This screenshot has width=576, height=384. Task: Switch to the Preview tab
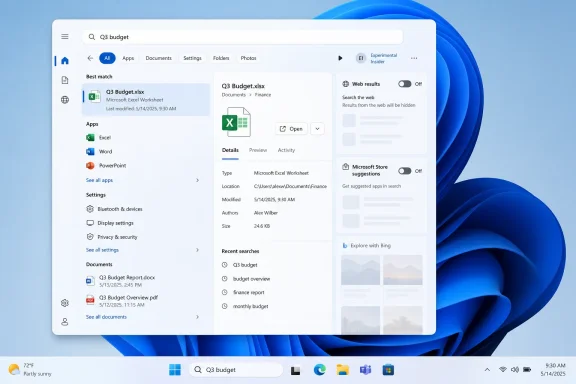coord(258,150)
